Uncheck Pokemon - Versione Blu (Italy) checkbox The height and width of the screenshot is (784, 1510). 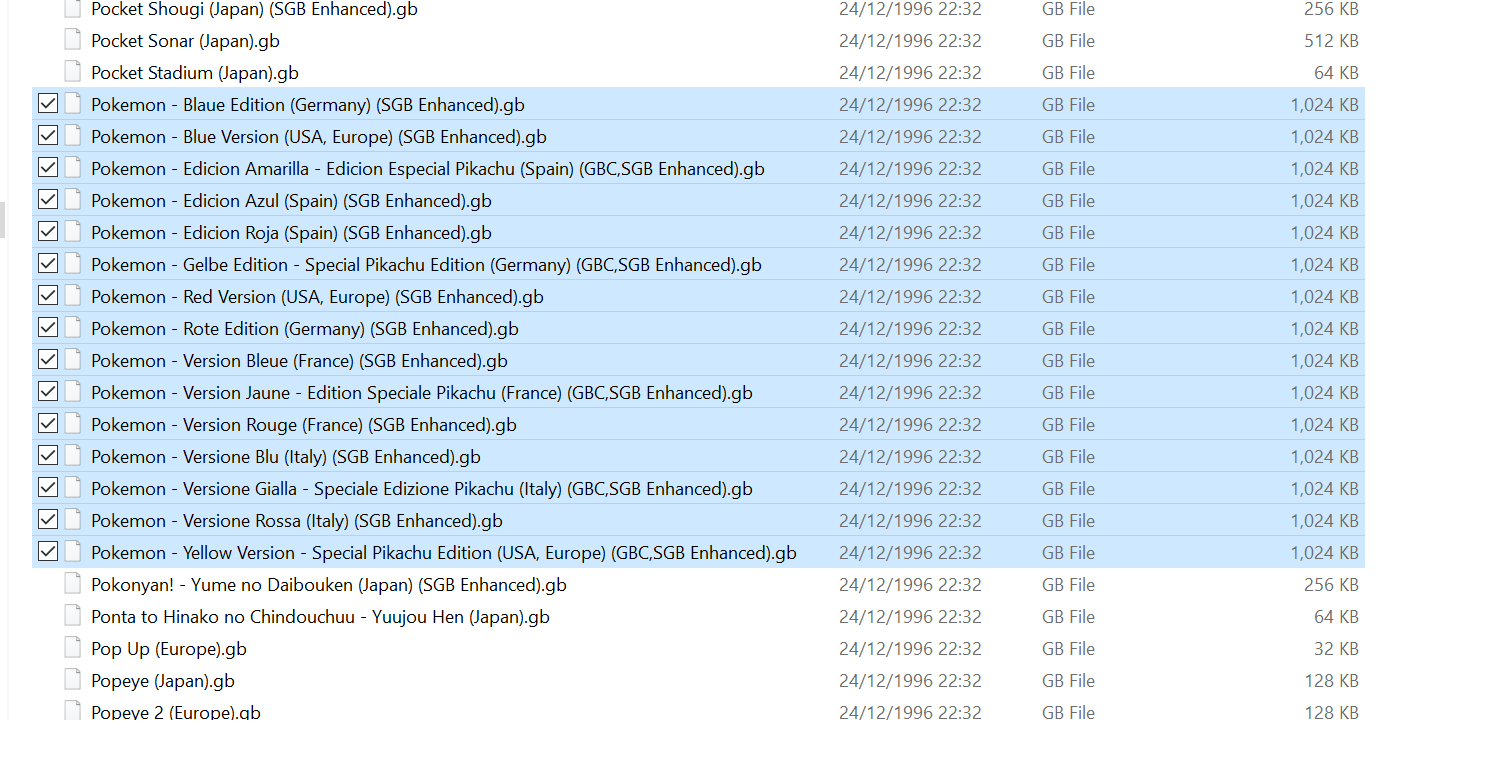pyautogui.click(x=47, y=455)
